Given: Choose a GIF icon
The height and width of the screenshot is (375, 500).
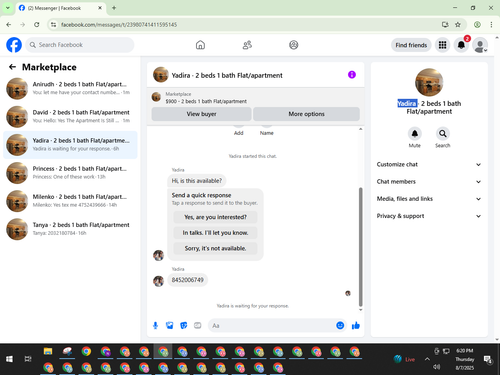Looking at the screenshot, I should (x=198, y=325).
